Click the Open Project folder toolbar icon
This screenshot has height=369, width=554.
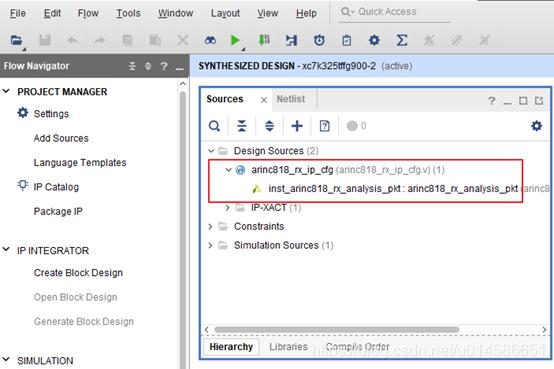click(x=16, y=40)
